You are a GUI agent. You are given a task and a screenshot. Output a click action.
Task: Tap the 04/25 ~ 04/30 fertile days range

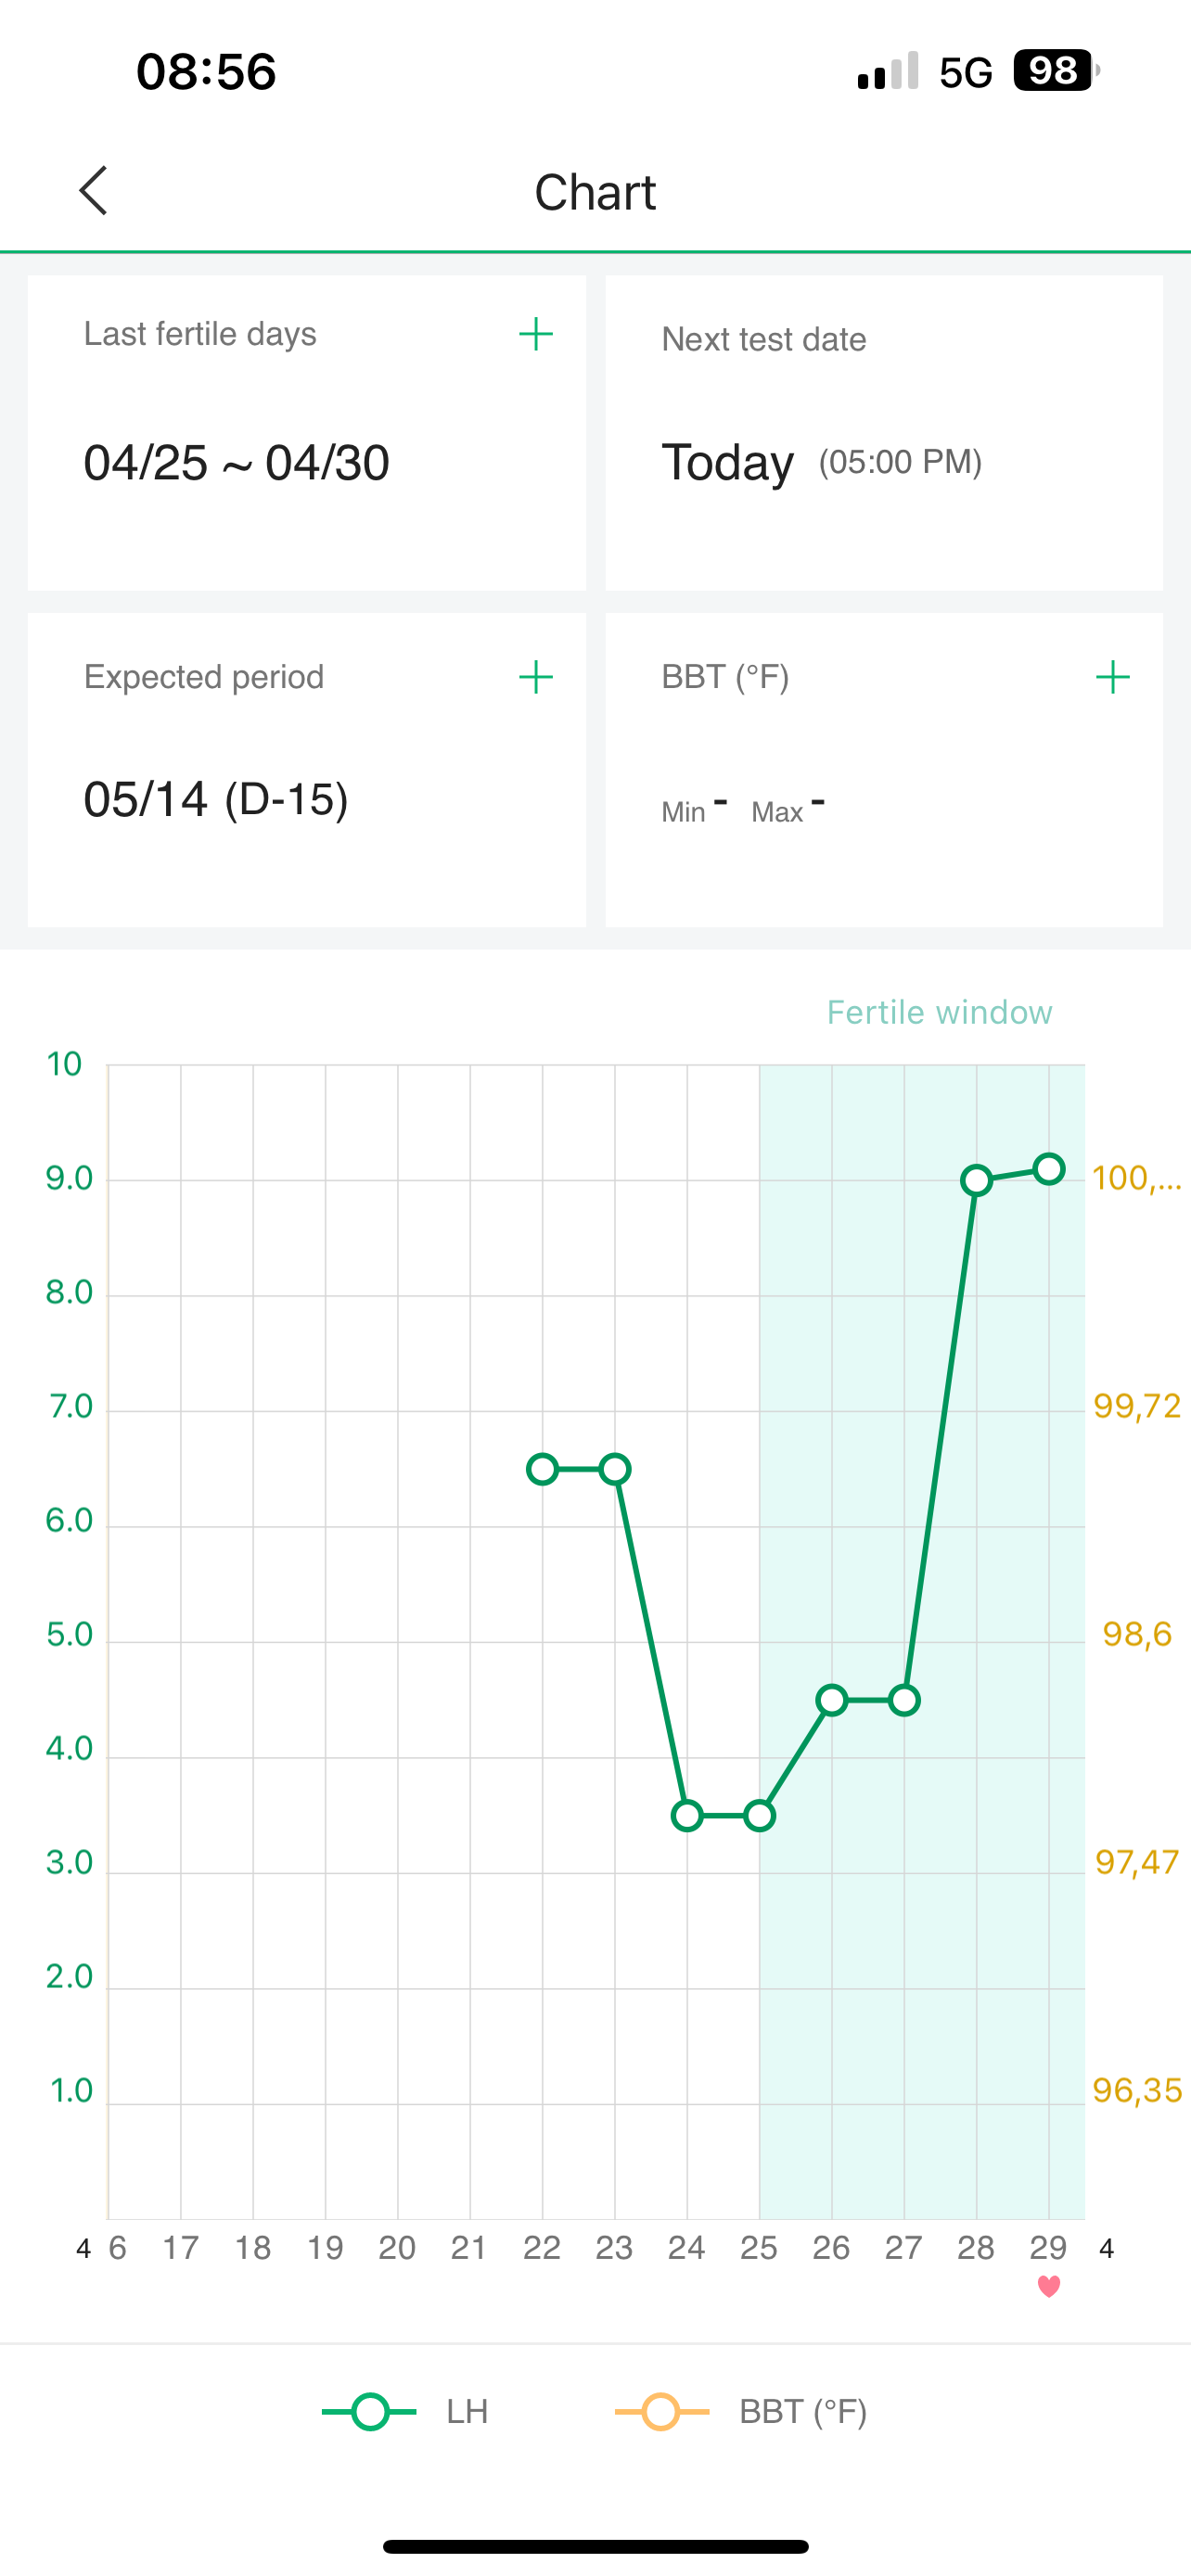tap(237, 463)
